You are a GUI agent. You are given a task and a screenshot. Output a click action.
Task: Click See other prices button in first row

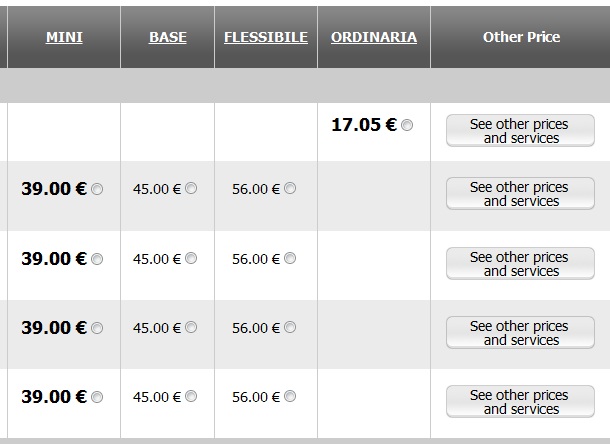521,131
